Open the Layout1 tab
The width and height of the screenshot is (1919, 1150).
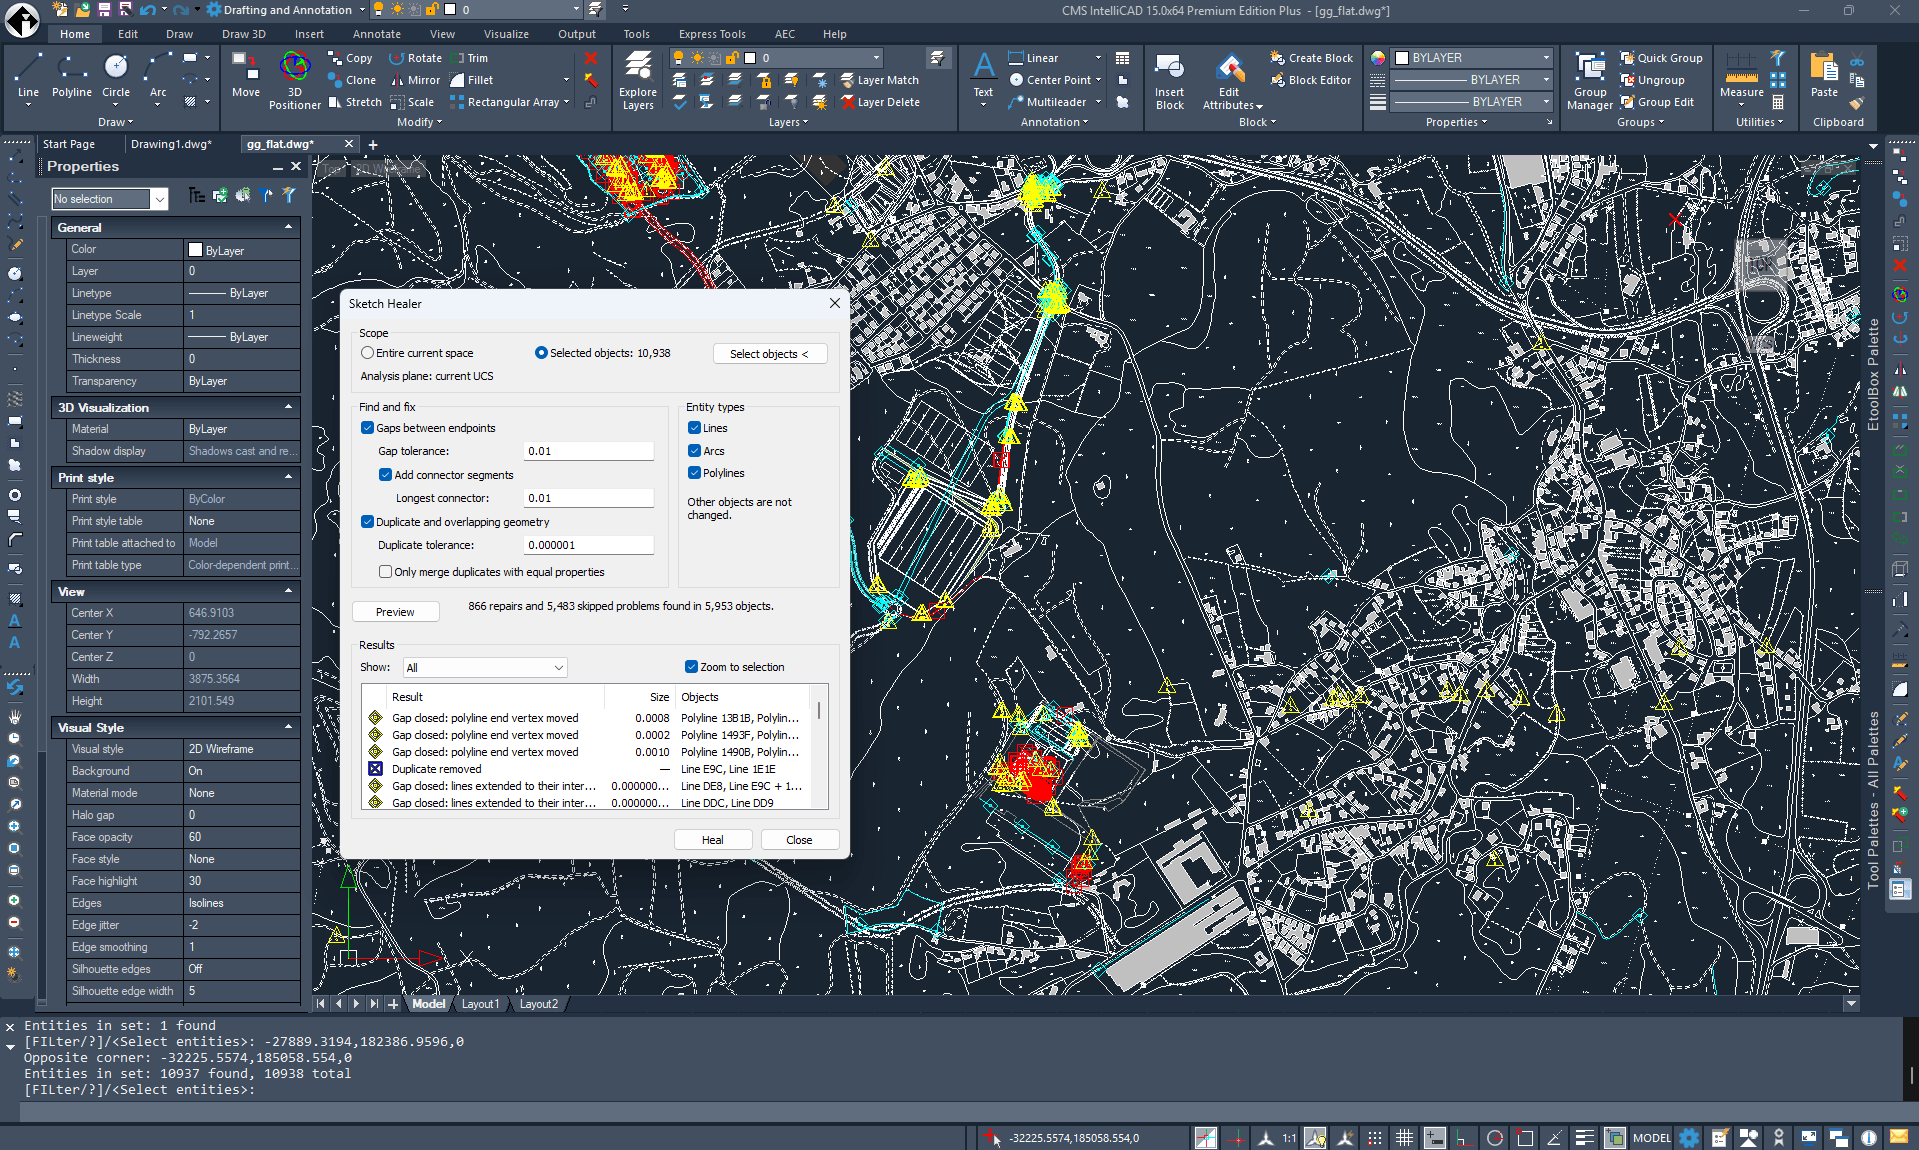tap(480, 1004)
